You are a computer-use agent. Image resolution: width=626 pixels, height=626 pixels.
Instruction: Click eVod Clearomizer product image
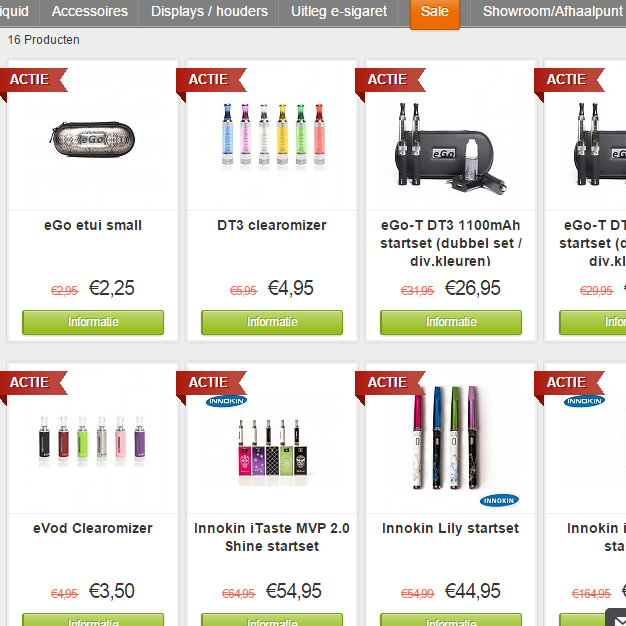coord(93,440)
